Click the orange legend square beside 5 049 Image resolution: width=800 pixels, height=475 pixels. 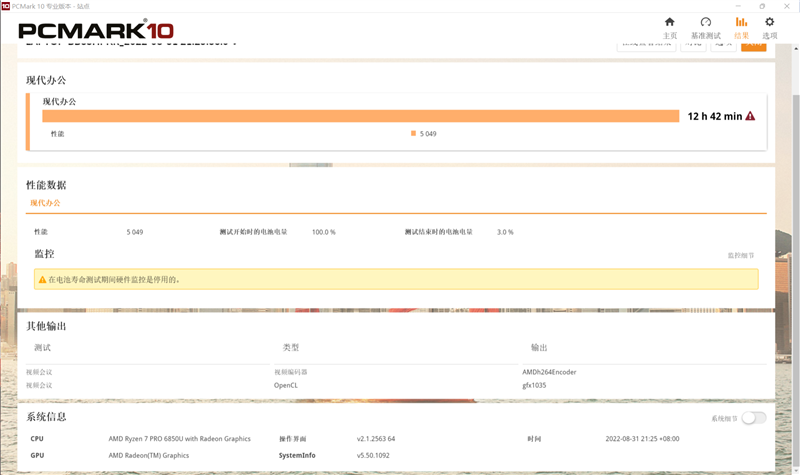click(x=413, y=134)
